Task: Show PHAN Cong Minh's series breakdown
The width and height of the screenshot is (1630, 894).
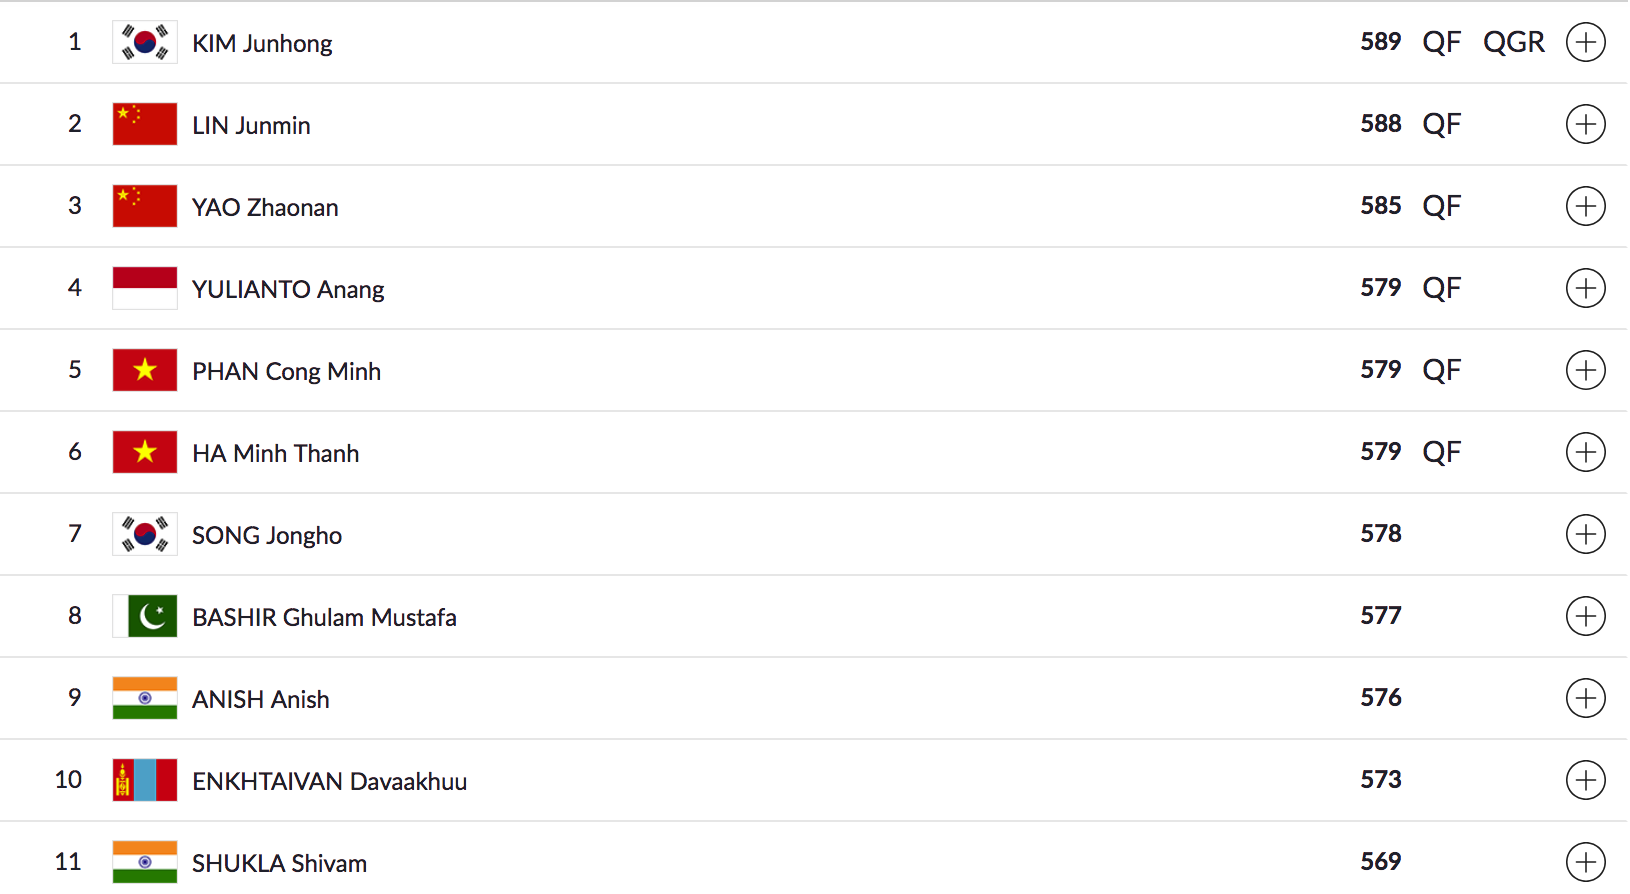Action: [1585, 370]
